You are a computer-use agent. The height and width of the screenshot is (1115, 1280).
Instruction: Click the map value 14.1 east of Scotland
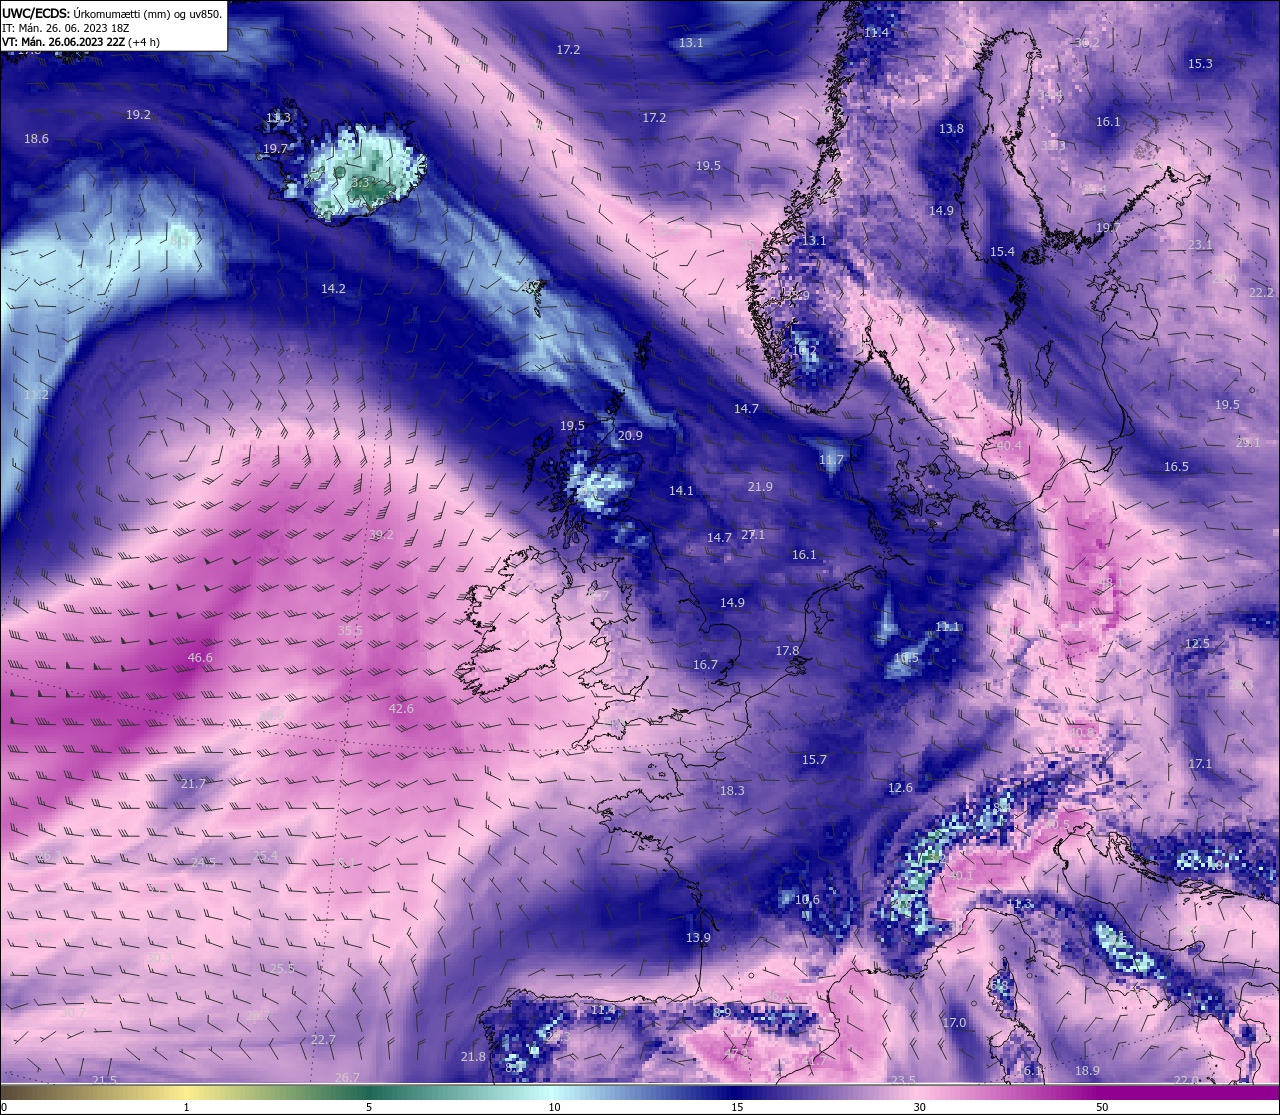681,491
